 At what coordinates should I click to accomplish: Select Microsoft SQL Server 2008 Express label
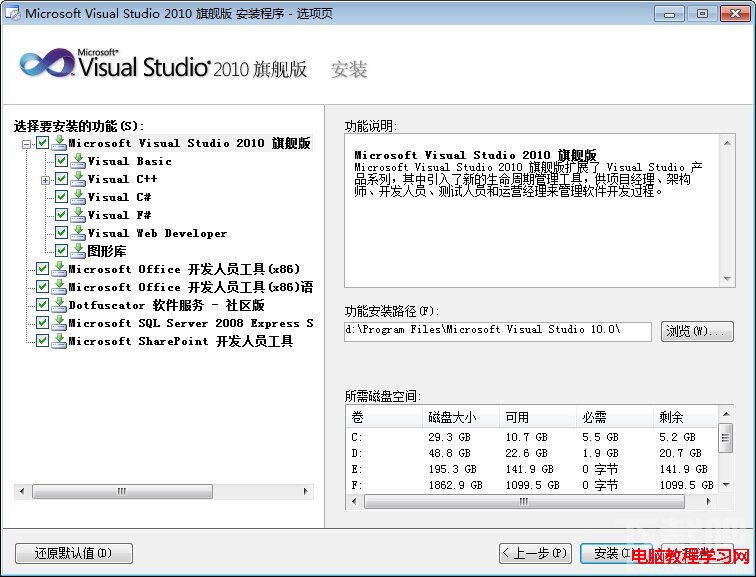(190, 323)
